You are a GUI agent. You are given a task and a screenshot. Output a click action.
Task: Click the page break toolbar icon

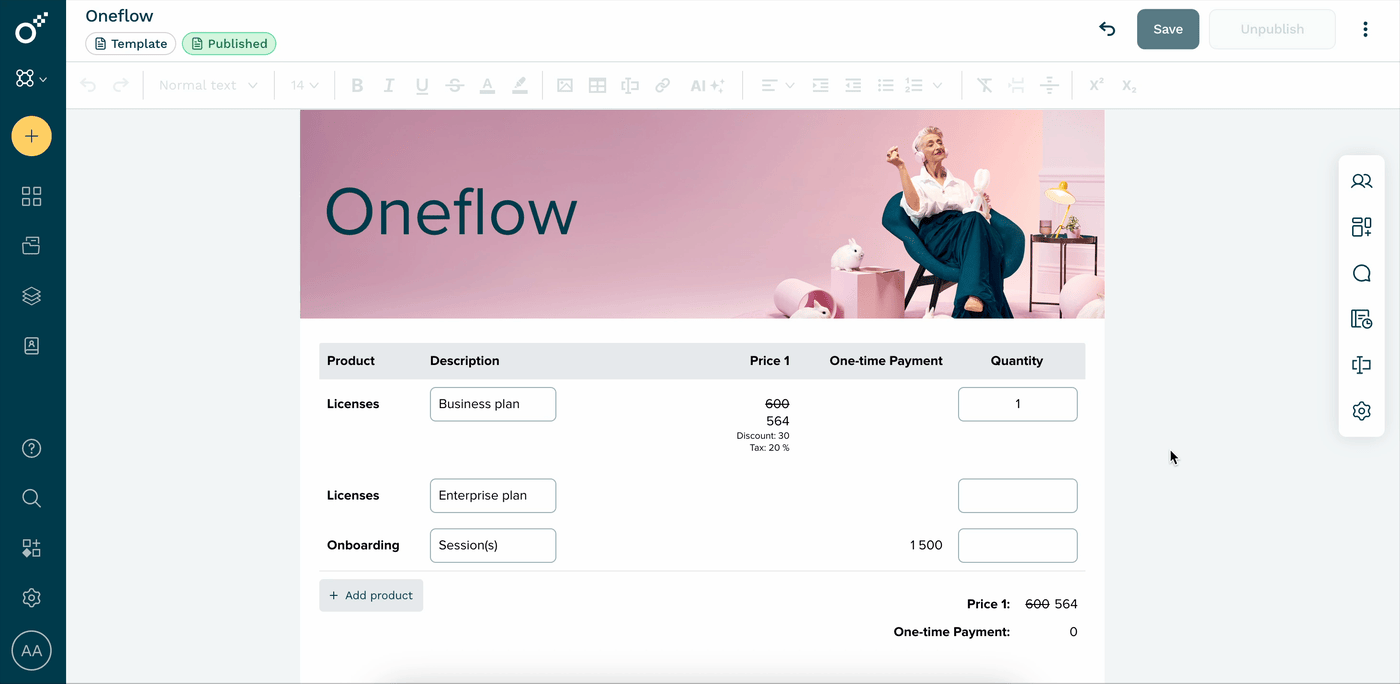point(1016,85)
